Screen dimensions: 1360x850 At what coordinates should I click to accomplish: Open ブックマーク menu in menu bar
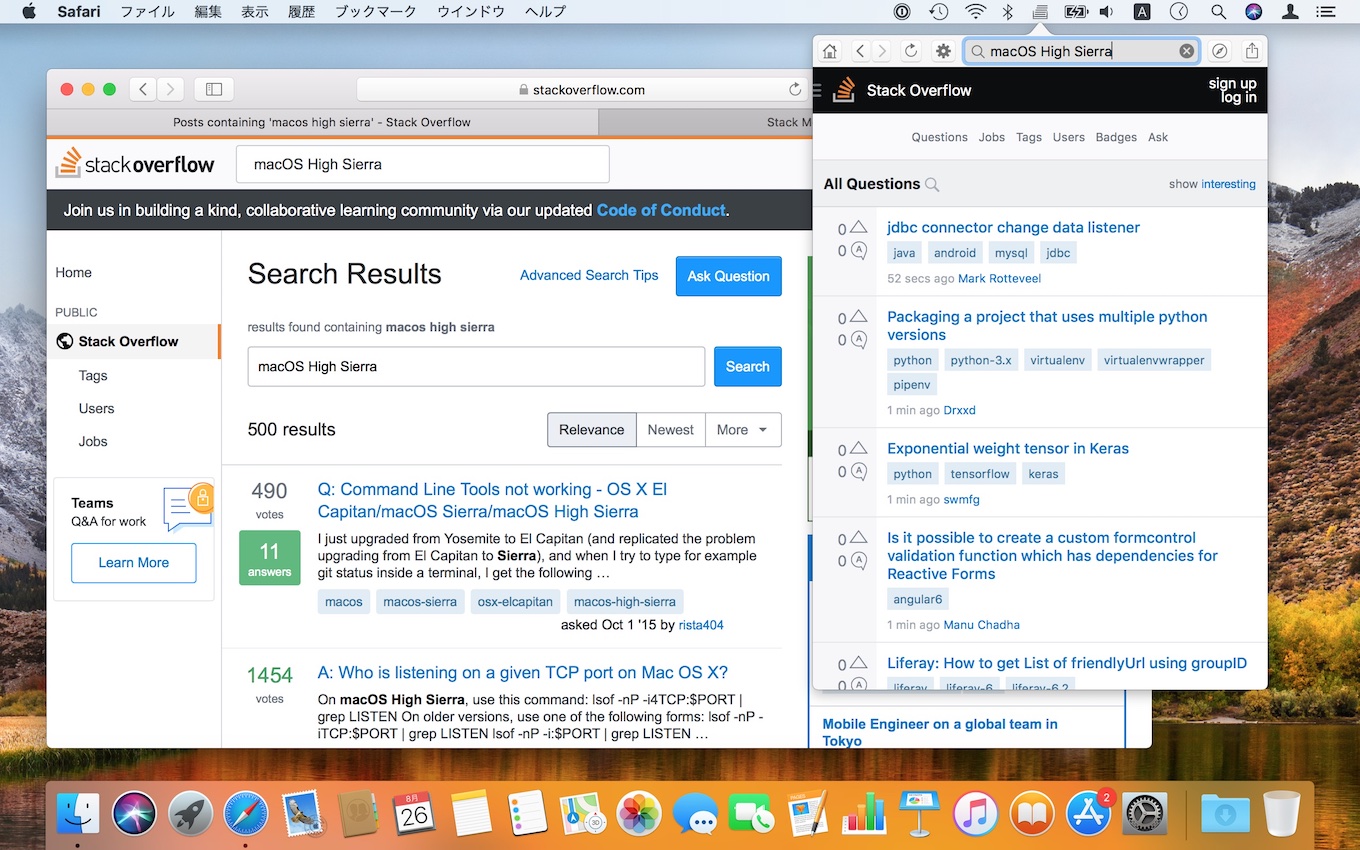point(377,12)
